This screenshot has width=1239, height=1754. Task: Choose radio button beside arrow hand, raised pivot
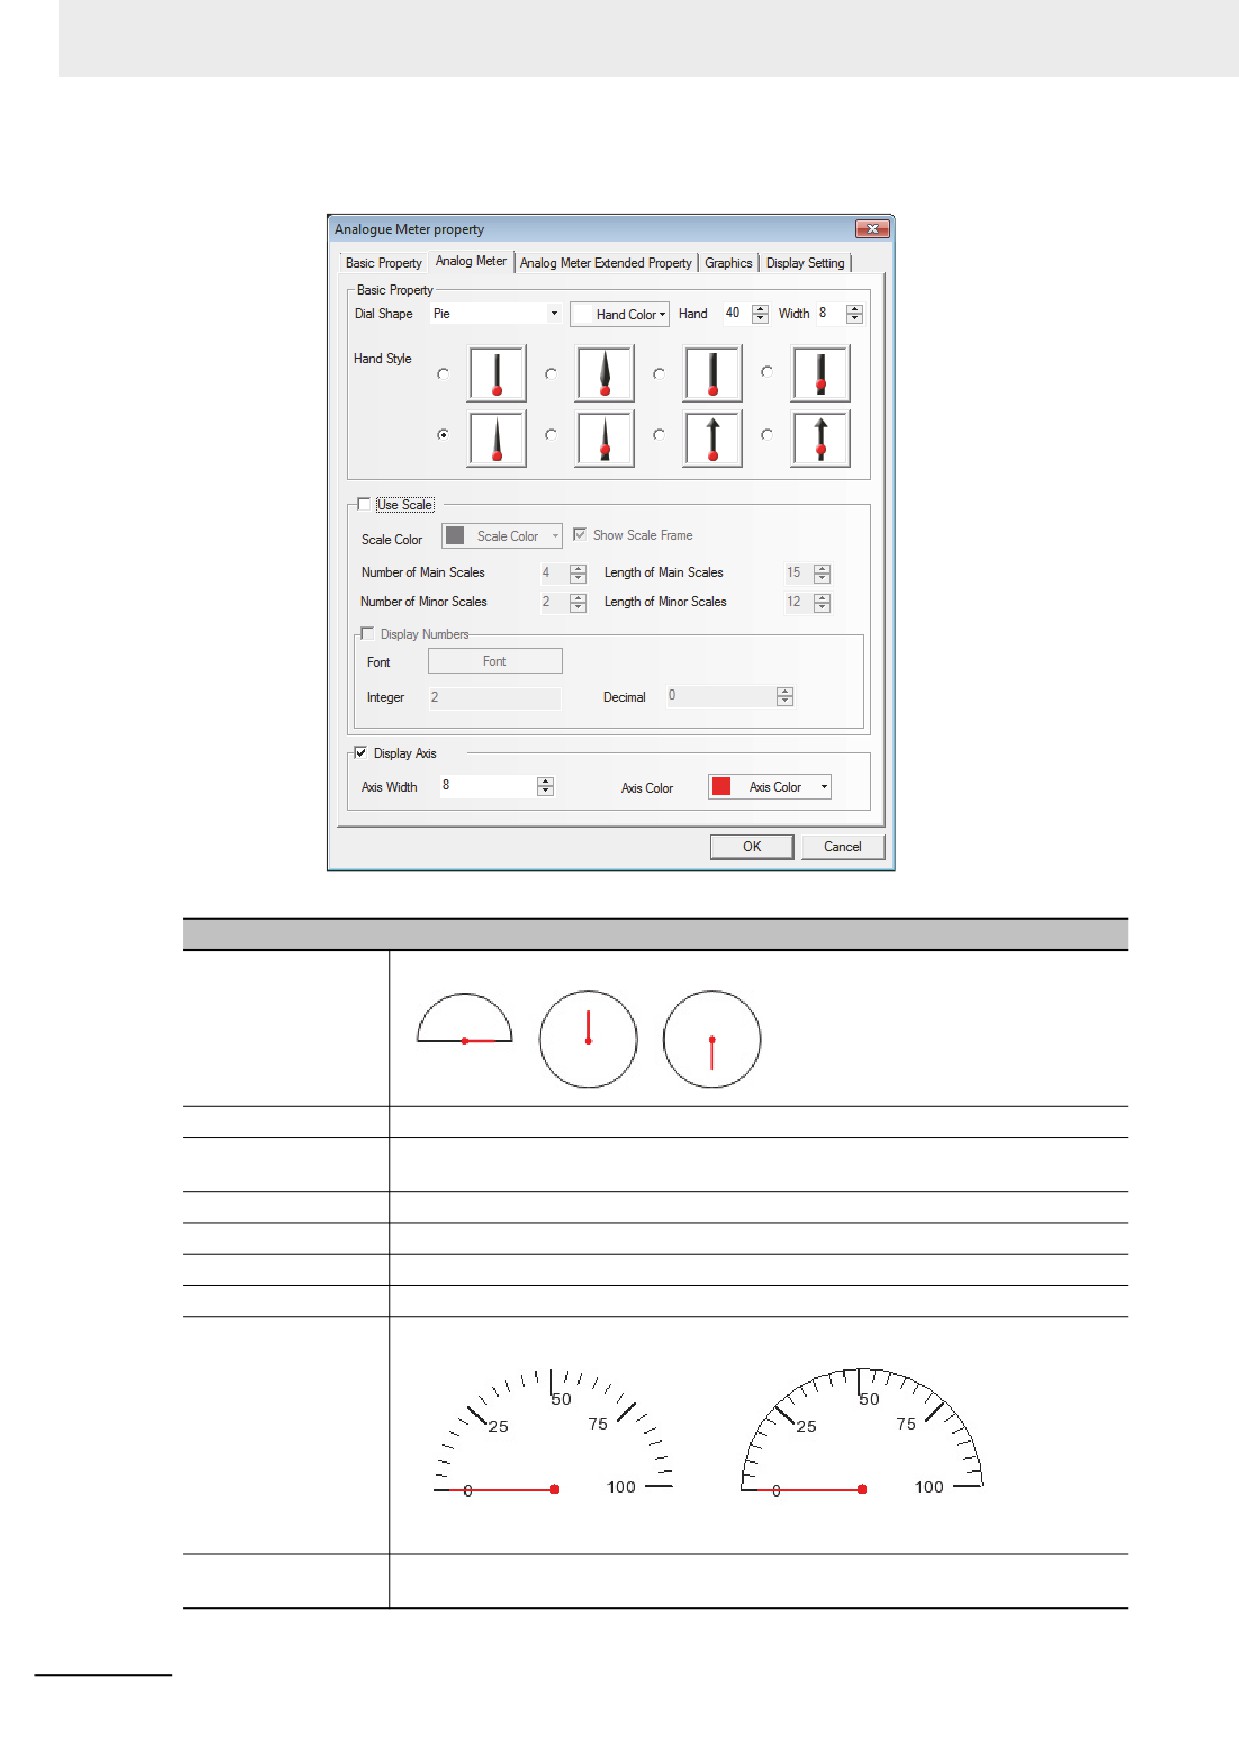click(x=767, y=435)
